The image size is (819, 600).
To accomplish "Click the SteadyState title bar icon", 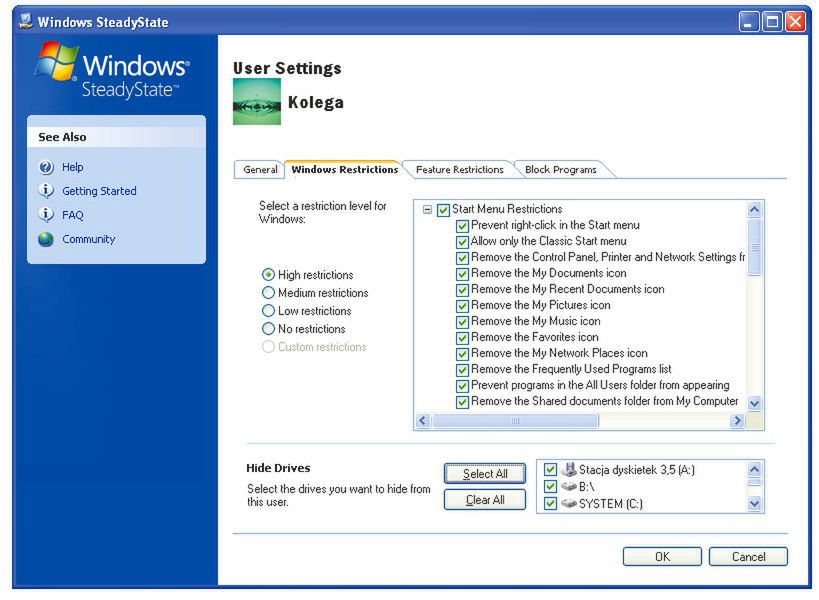I will pyautogui.click(x=25, y=21).
